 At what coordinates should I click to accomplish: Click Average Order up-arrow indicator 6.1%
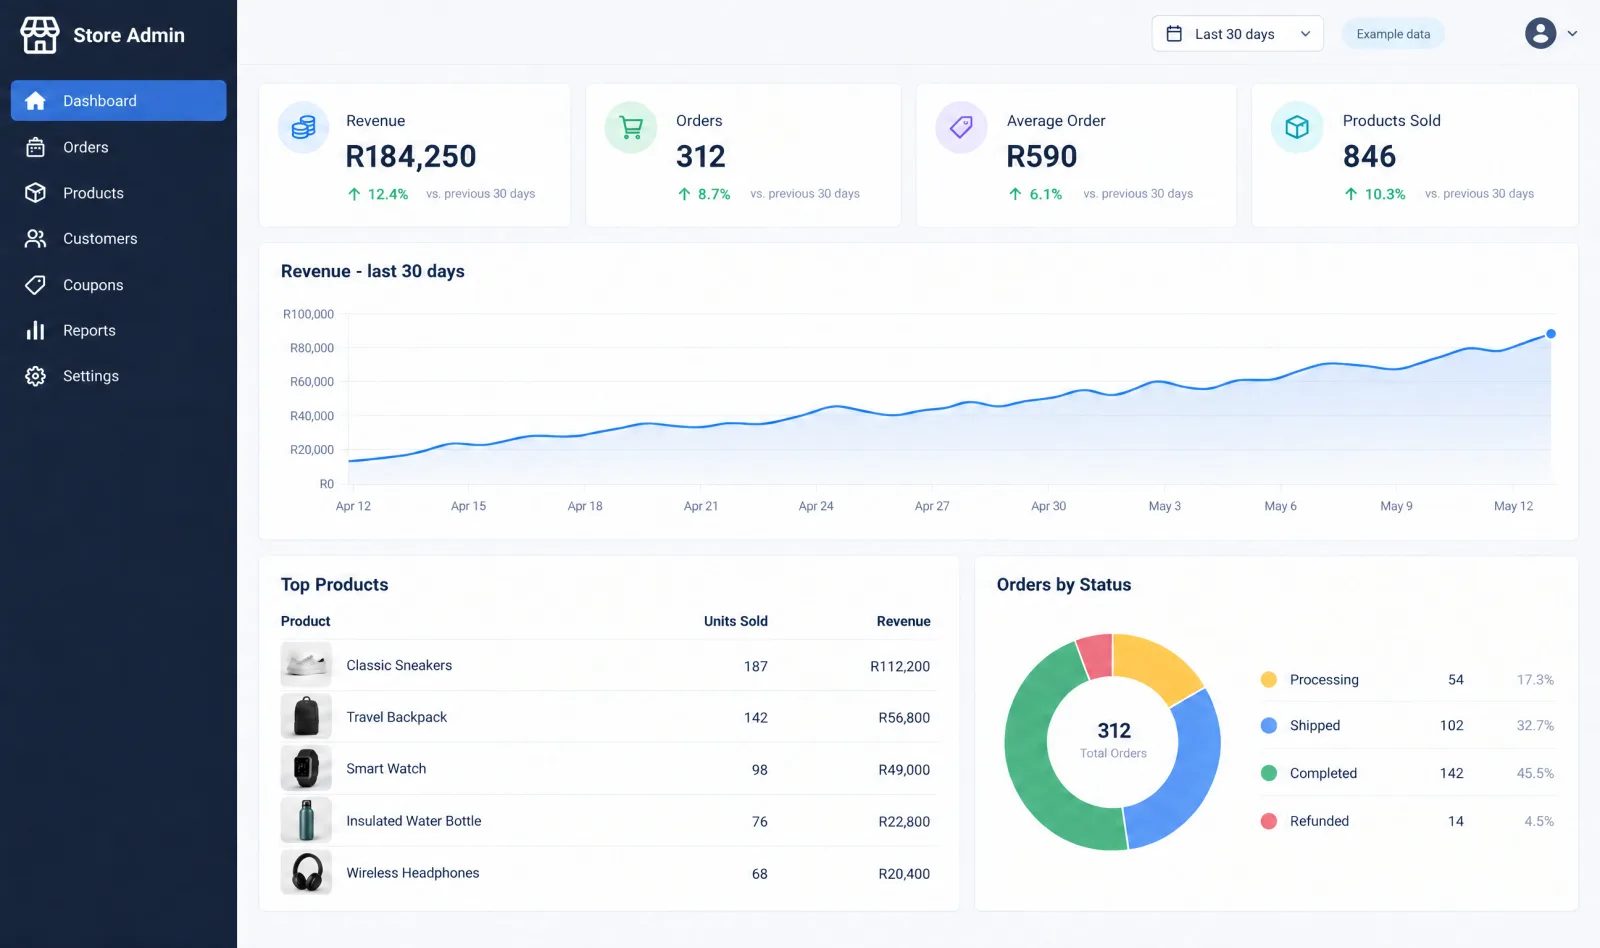point(1035,194)
